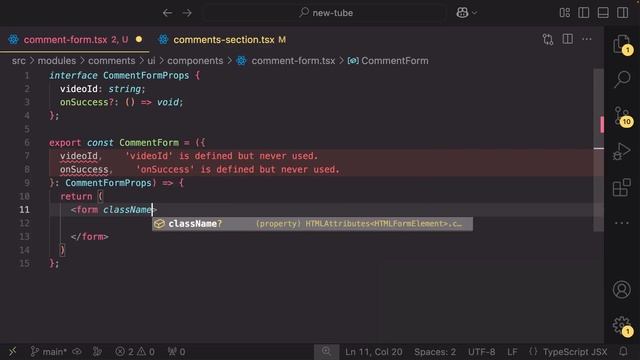Click the CommentFormProps interface name
The width and height of the screenshot is (640, 360).
(x=146, y=76)
